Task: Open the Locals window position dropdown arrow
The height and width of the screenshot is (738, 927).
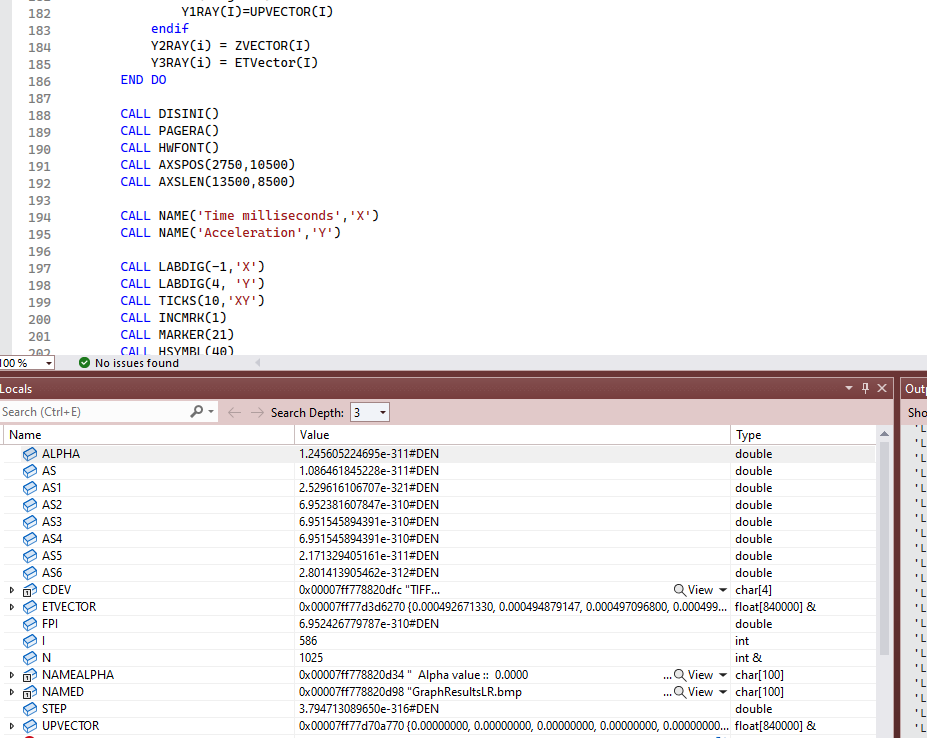Action: [x=849, y=388]
